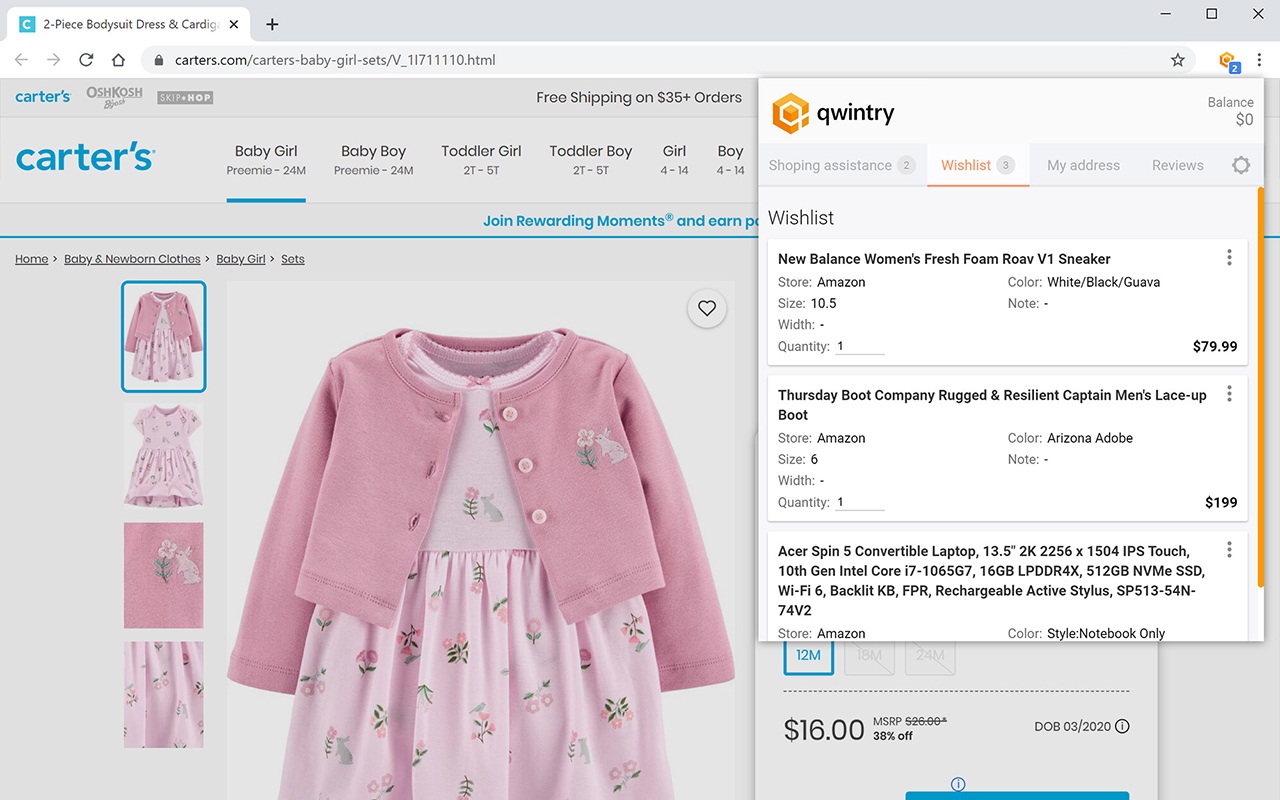
Task: Open the My address tab
Action: [1083, 165]
